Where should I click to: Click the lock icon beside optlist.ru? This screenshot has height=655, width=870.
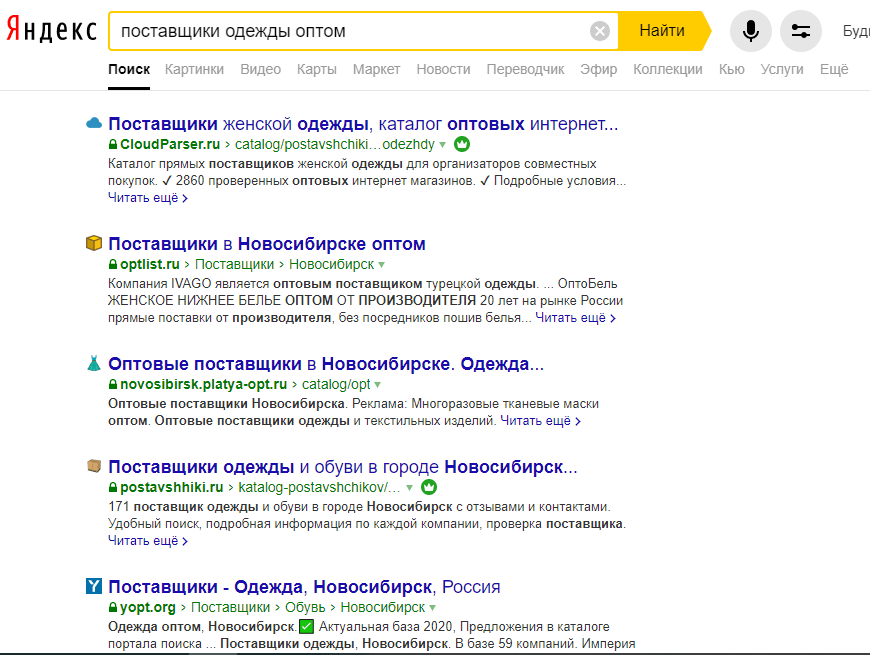[113, 264]
